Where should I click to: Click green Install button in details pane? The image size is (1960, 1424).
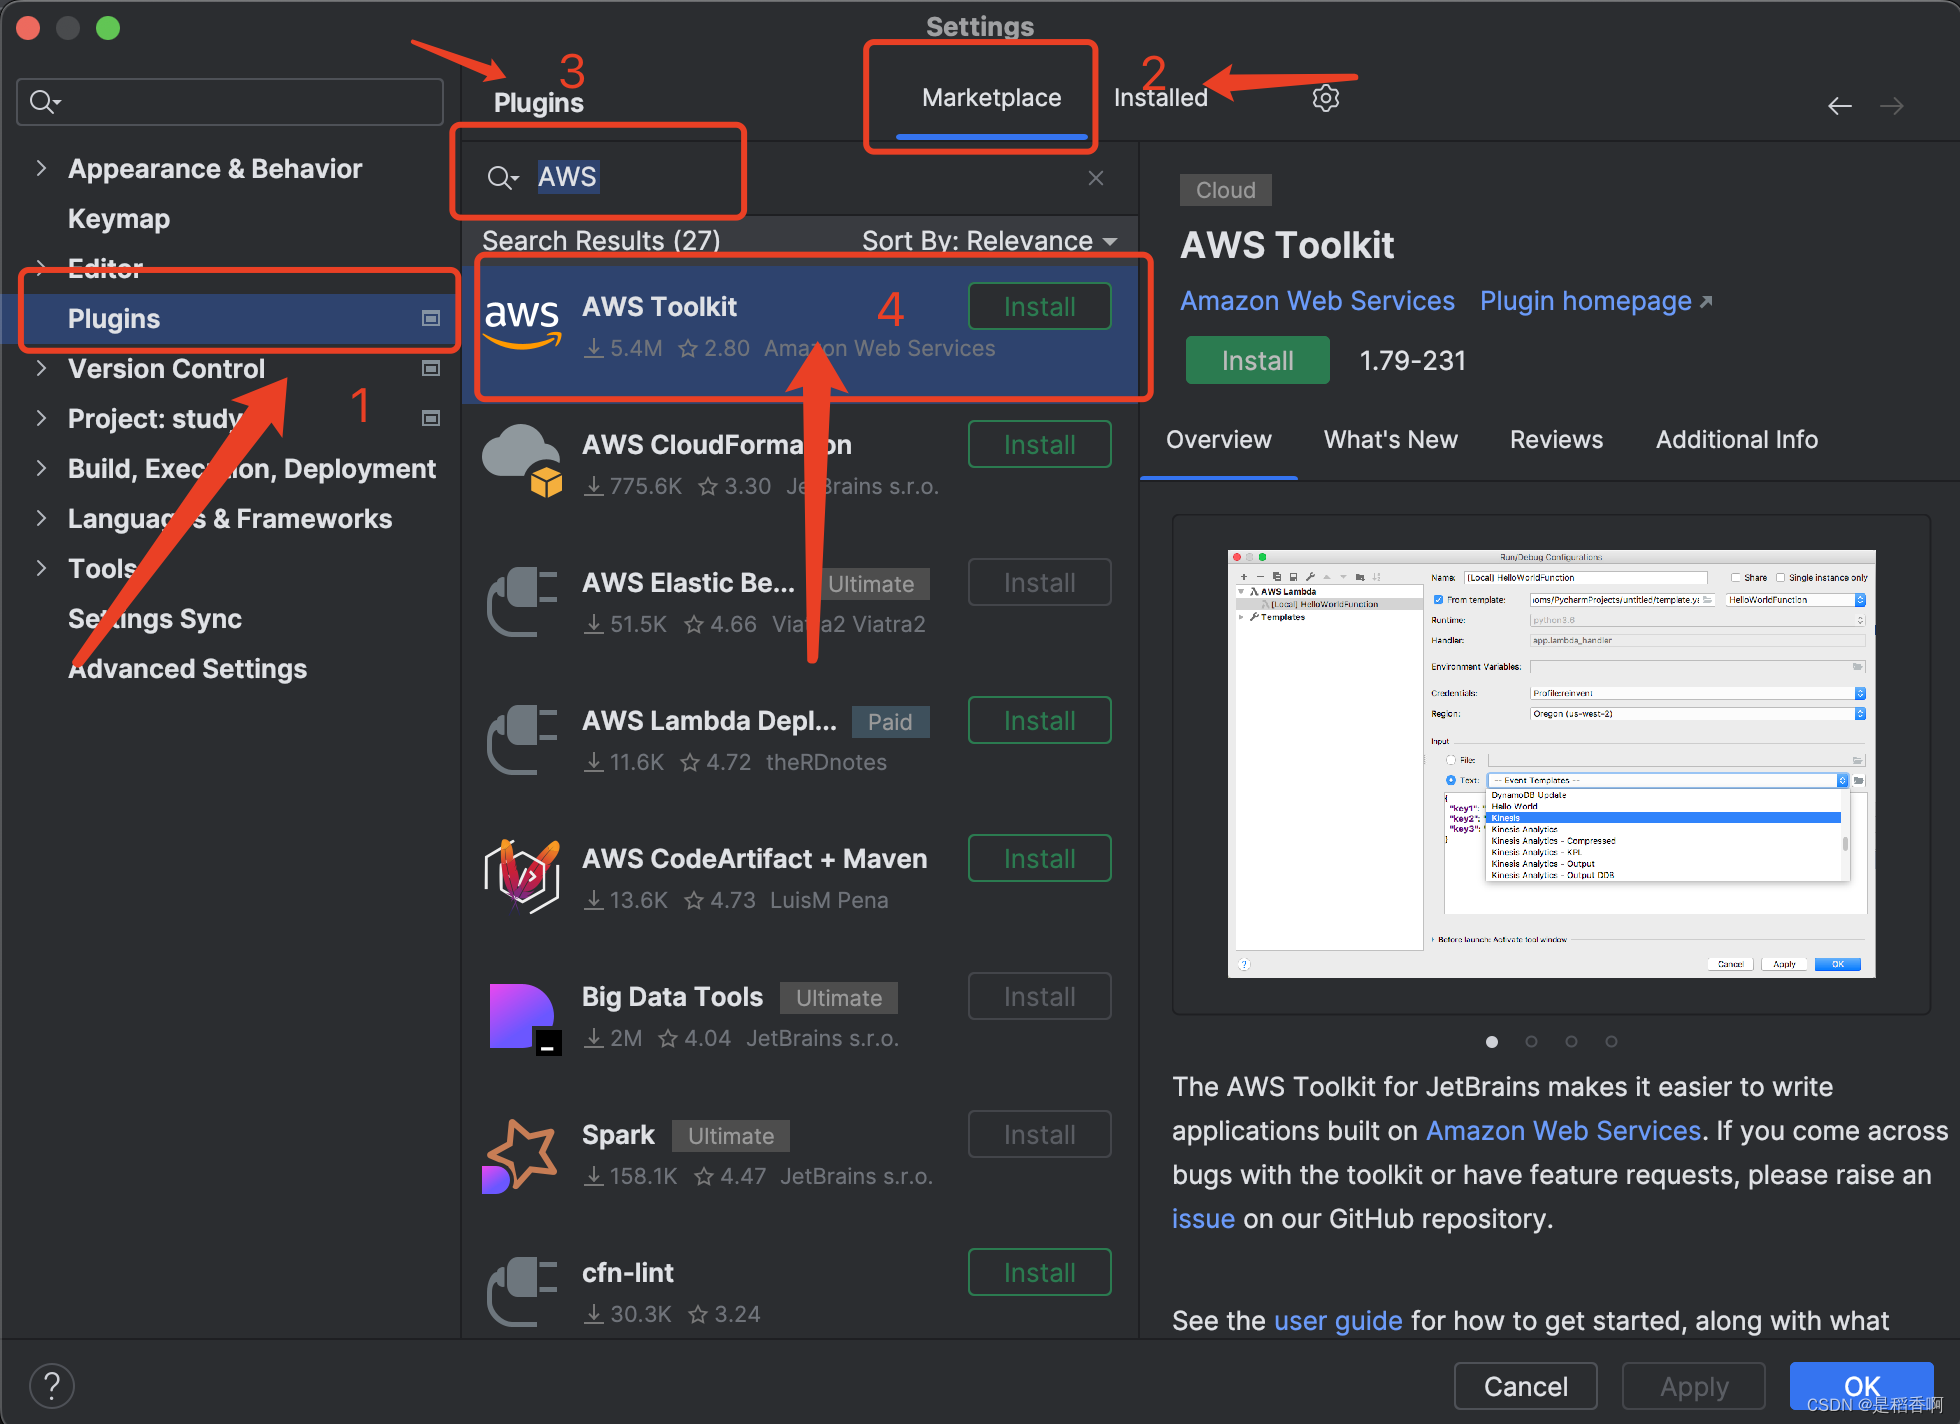click(x=1257, y=360)
